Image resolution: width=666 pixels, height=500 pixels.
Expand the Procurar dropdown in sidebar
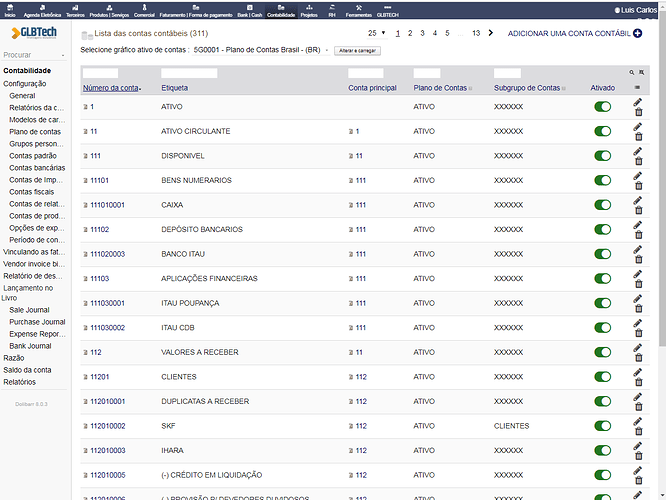[x=34, y=55]
